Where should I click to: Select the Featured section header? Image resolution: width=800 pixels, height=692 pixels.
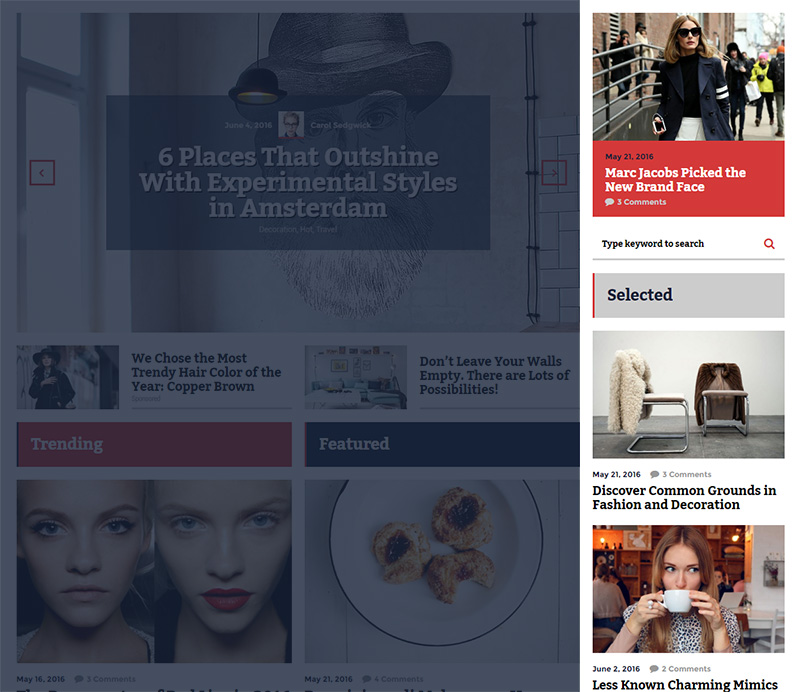[442, 444]
